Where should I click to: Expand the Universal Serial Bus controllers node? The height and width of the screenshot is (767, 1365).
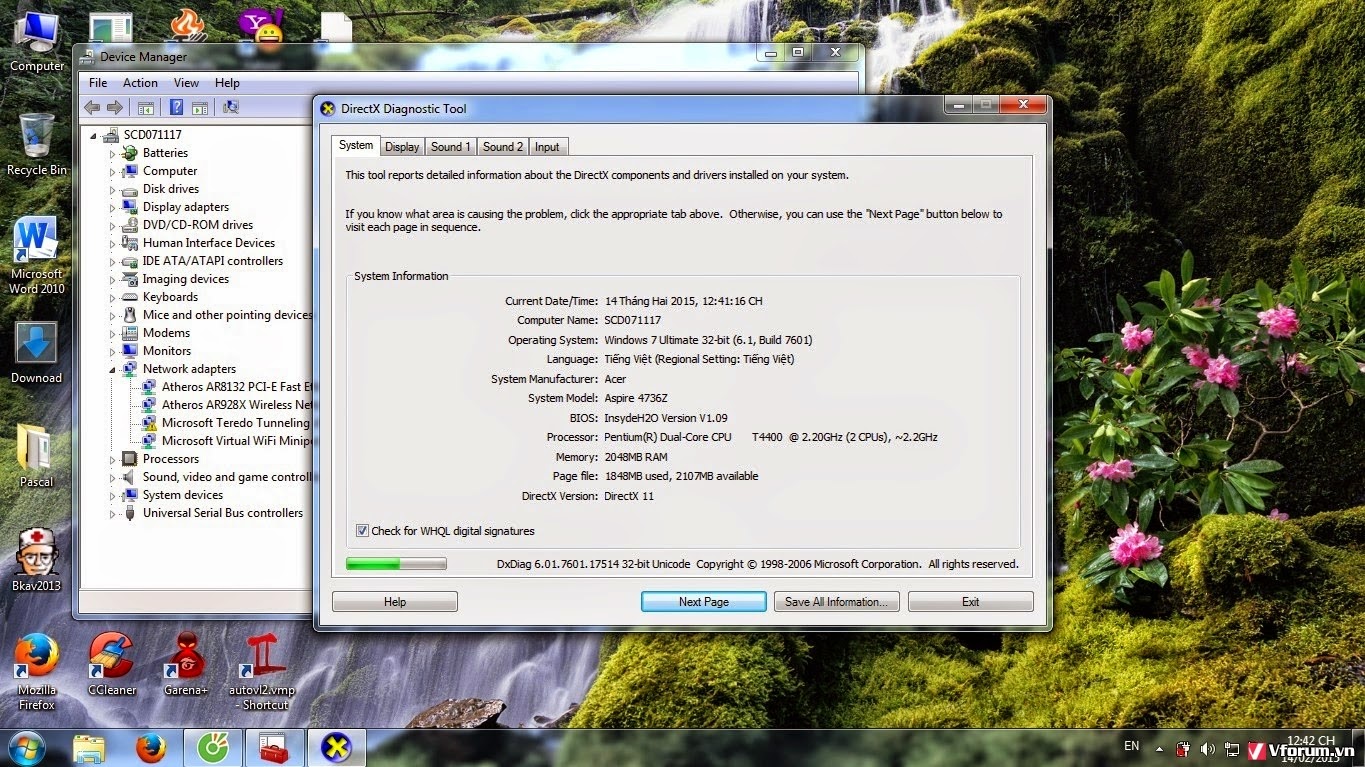click(113, 513)
